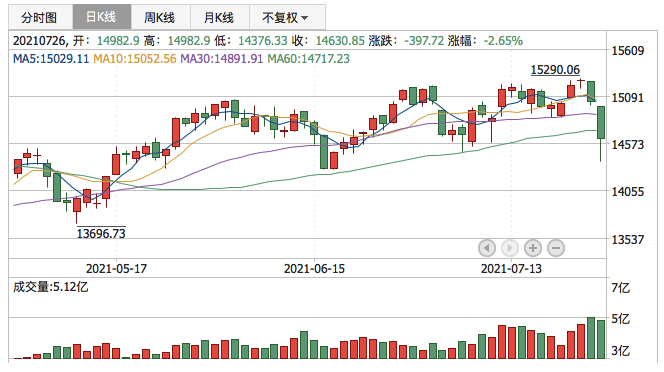Click the MA60:14717.23 indicator label
The height and width of the screenshot is (372, 664).
(309, 58)
